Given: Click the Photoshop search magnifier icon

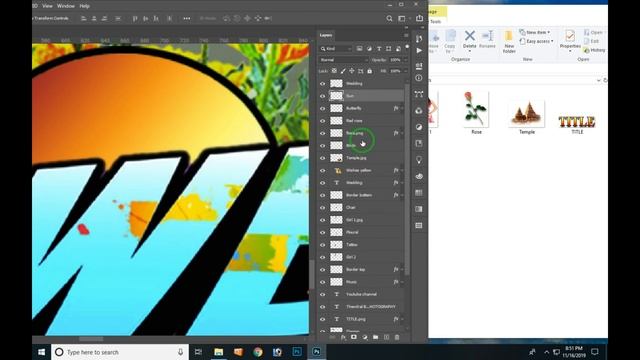Looking at the screenshot, I should 389,18.
